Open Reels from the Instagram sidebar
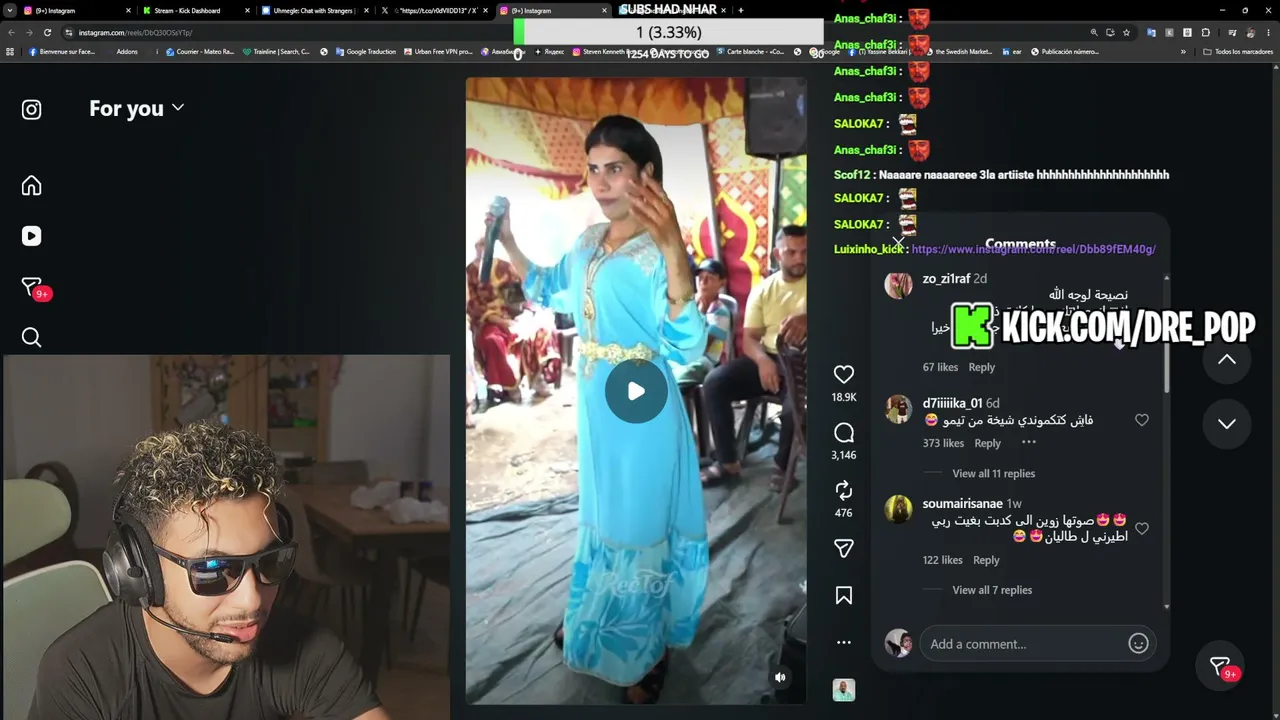 pyautogui.click(x=32, y=236)
